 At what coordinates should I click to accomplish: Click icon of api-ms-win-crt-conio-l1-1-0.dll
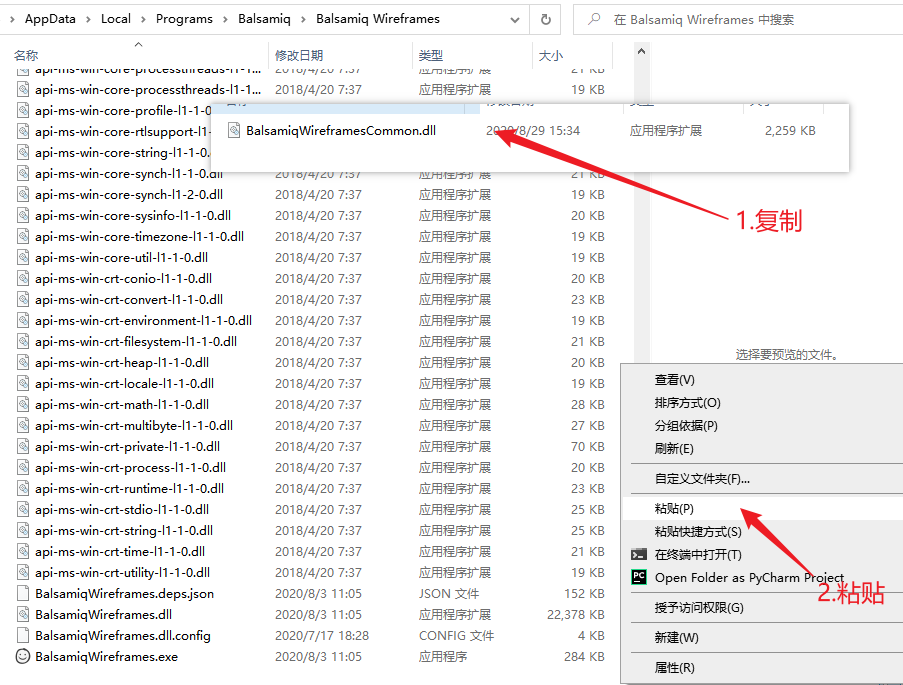tap(23, 278)
